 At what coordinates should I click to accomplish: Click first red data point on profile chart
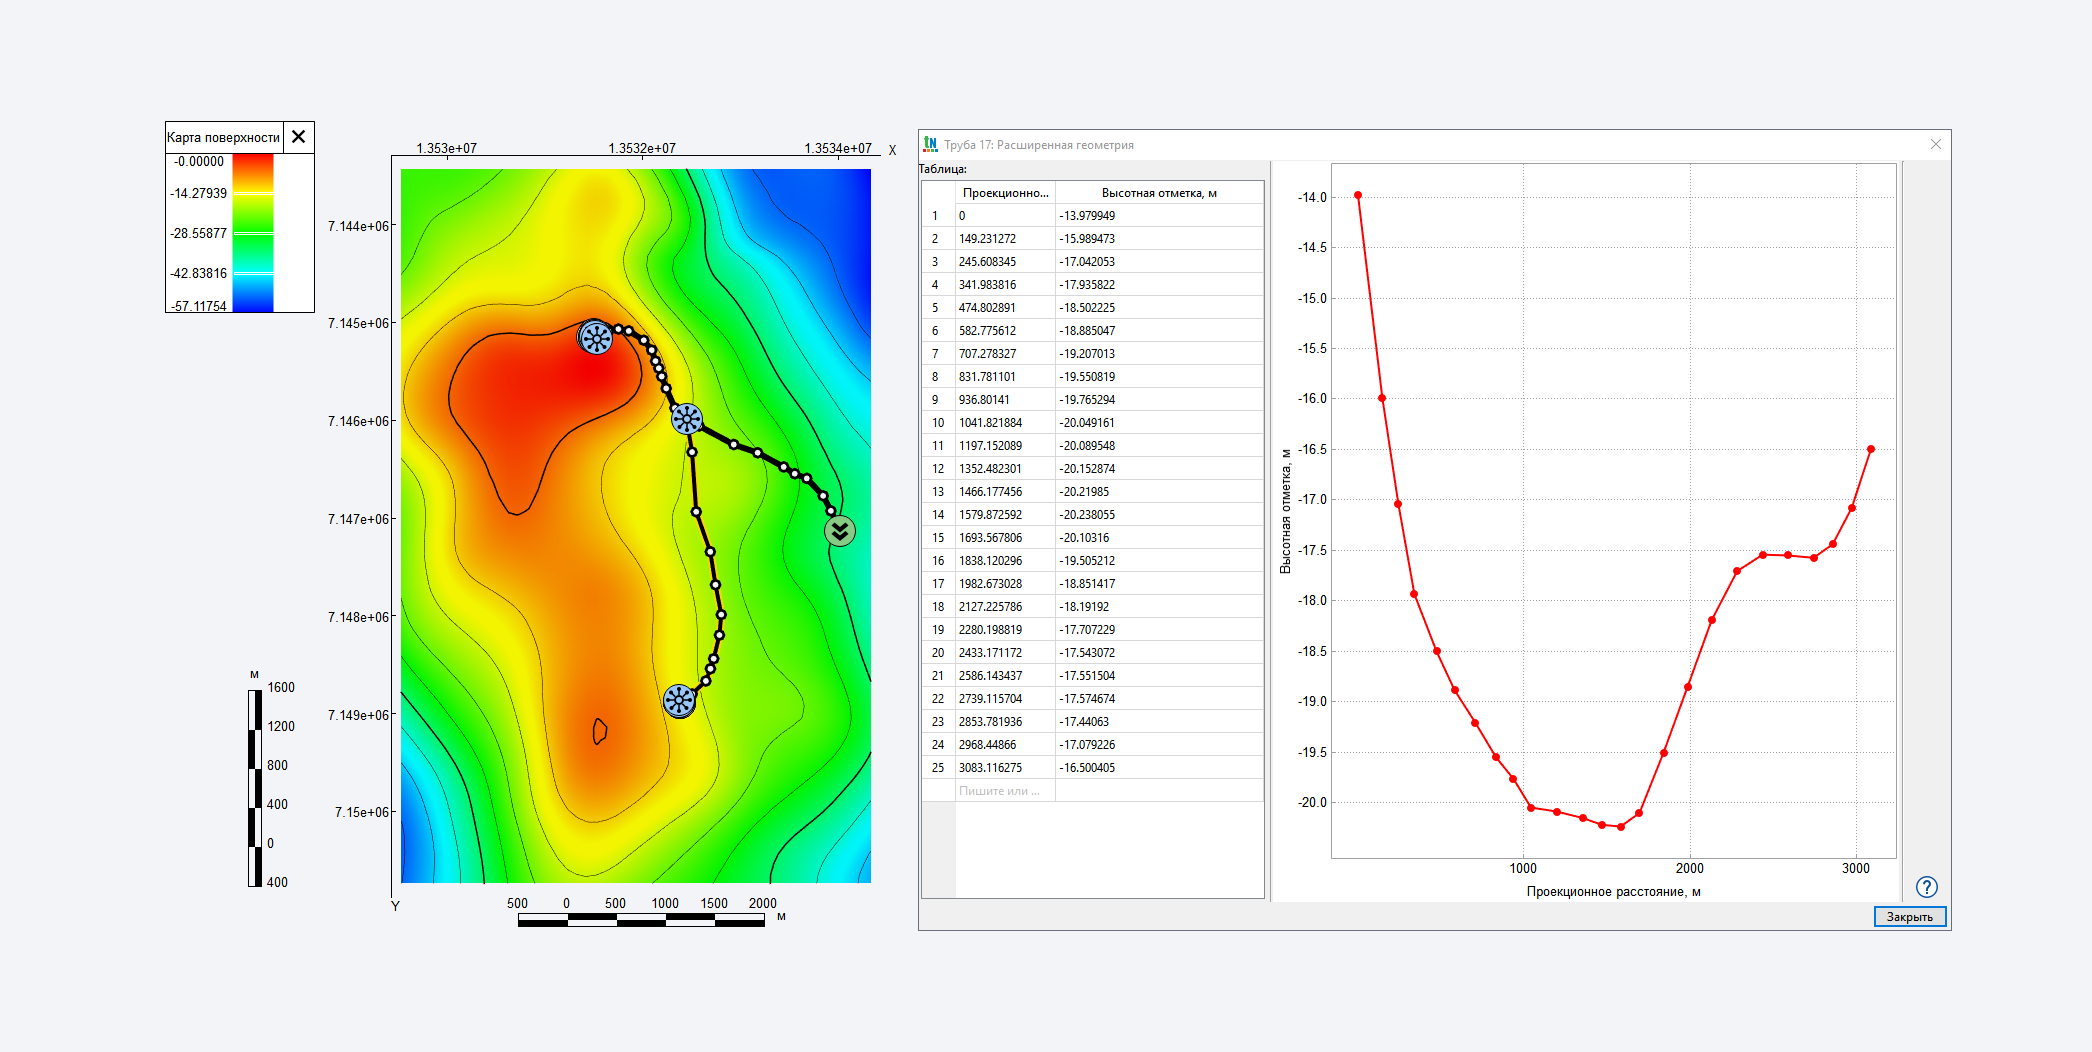1358,195
